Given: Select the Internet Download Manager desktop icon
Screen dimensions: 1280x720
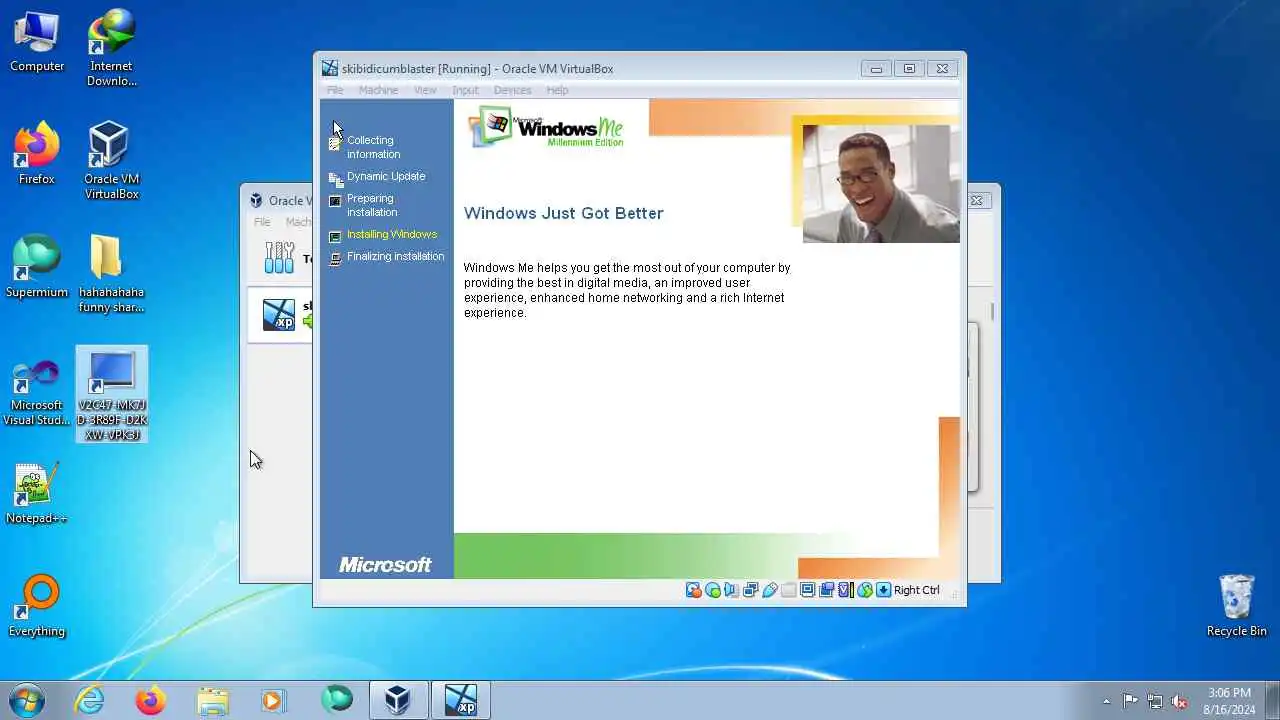Looking at the screenshot, I should tap(111, 48).
